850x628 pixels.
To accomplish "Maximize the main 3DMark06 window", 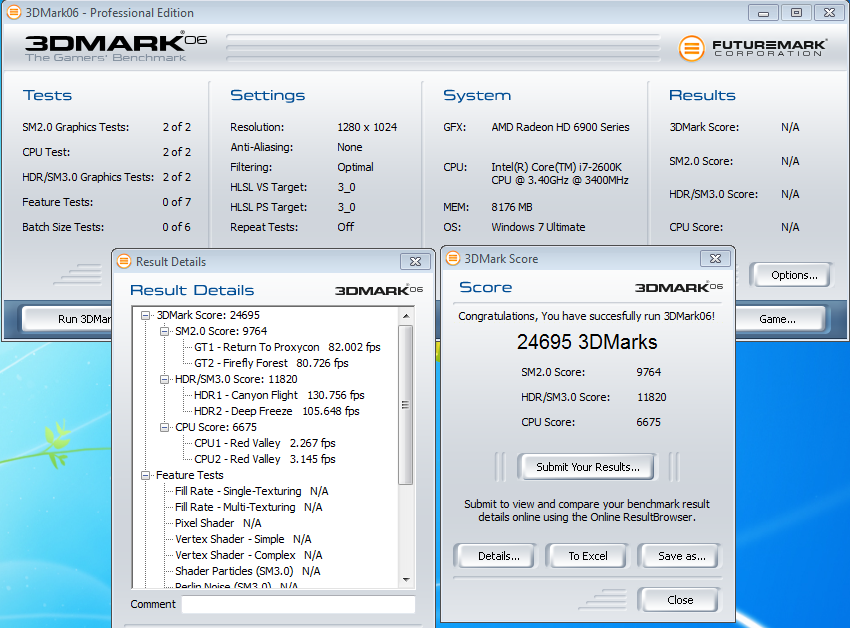I will [x=796, y=12].
